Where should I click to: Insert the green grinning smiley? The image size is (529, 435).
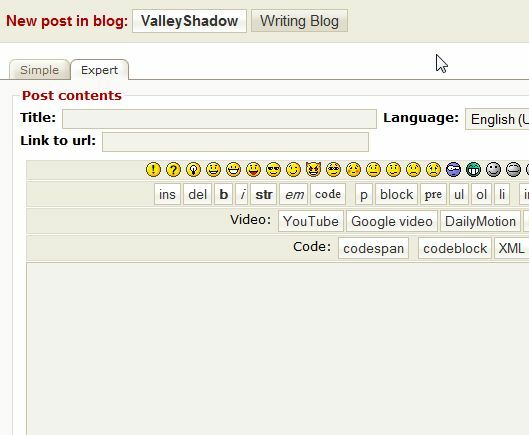[x=473, y=169]
